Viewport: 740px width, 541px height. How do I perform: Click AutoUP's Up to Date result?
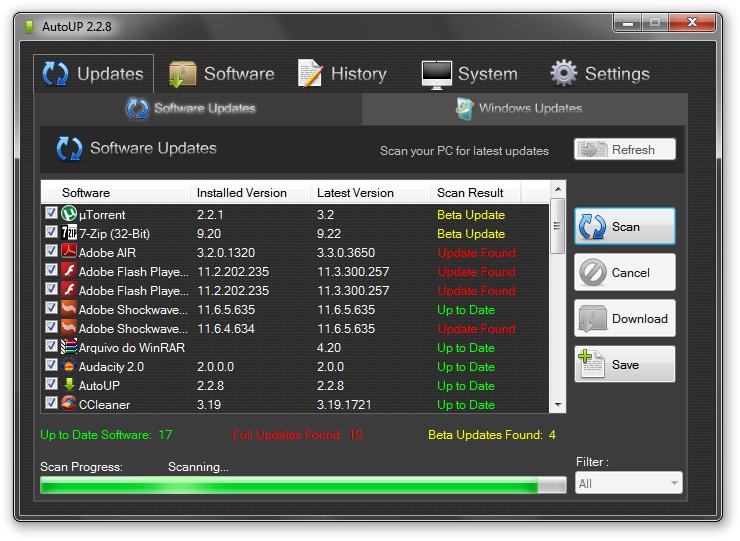pyautogui.click(x=466, y=386)
